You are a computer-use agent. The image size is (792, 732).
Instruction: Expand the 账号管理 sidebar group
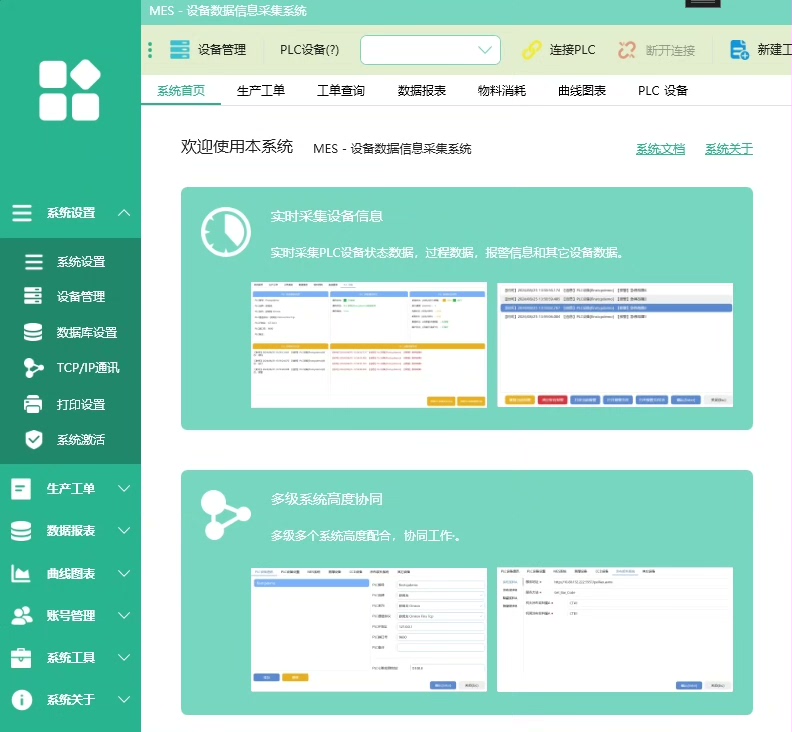124,616
